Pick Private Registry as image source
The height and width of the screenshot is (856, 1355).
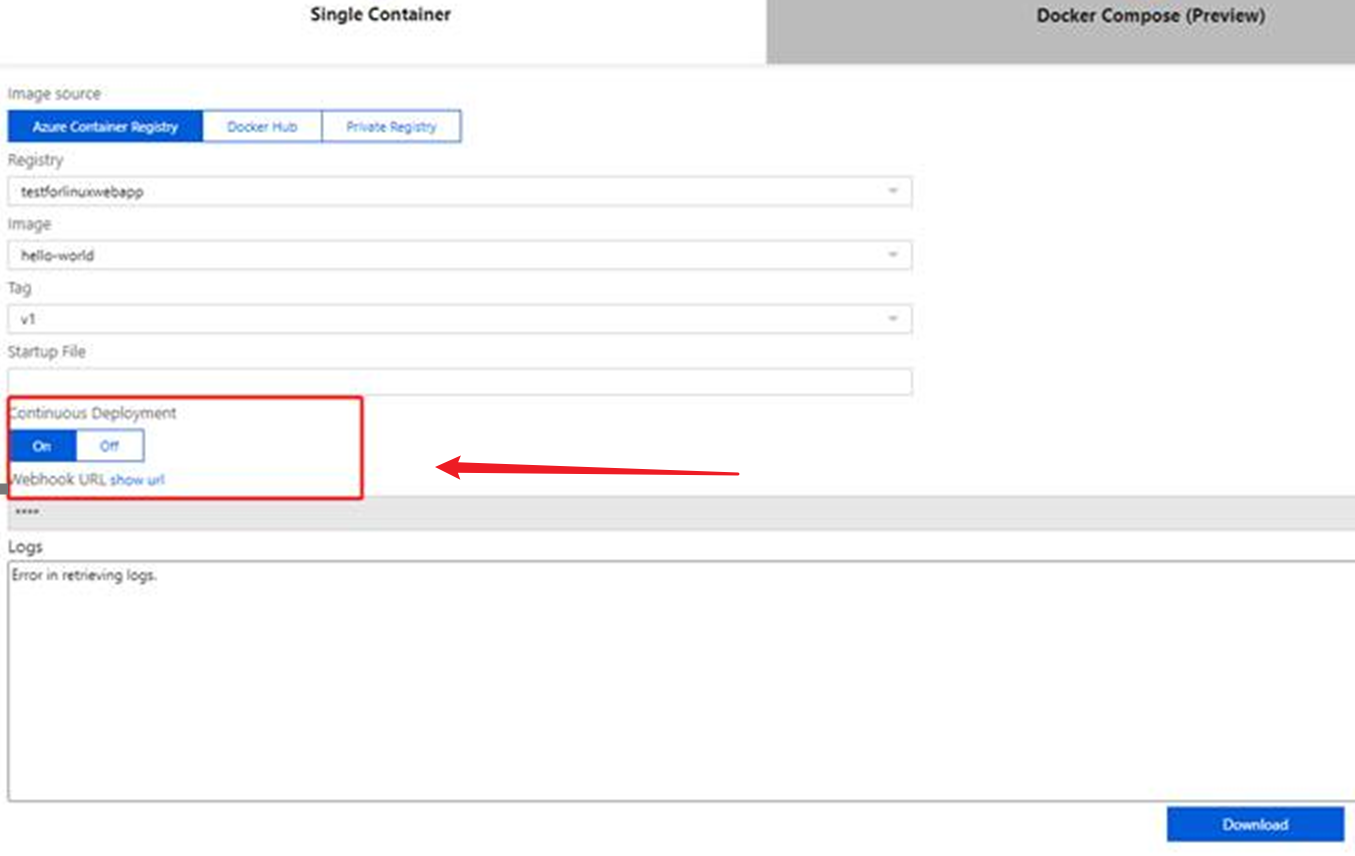391,127
